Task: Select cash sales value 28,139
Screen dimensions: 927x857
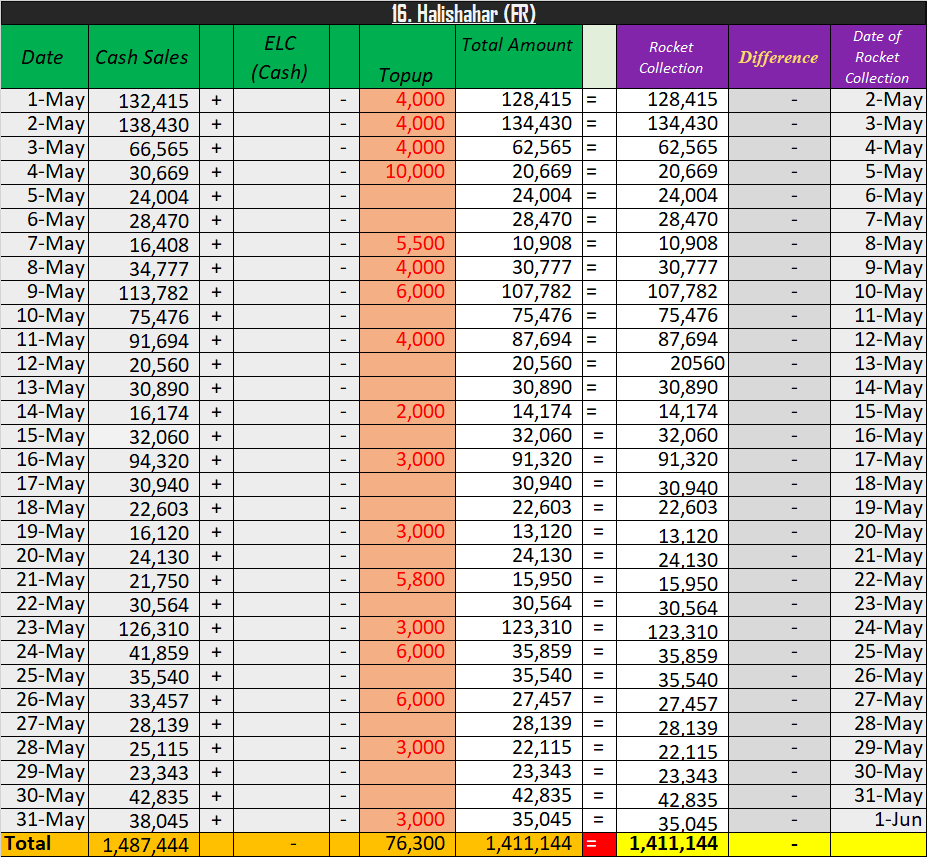Action: point(144,725)
